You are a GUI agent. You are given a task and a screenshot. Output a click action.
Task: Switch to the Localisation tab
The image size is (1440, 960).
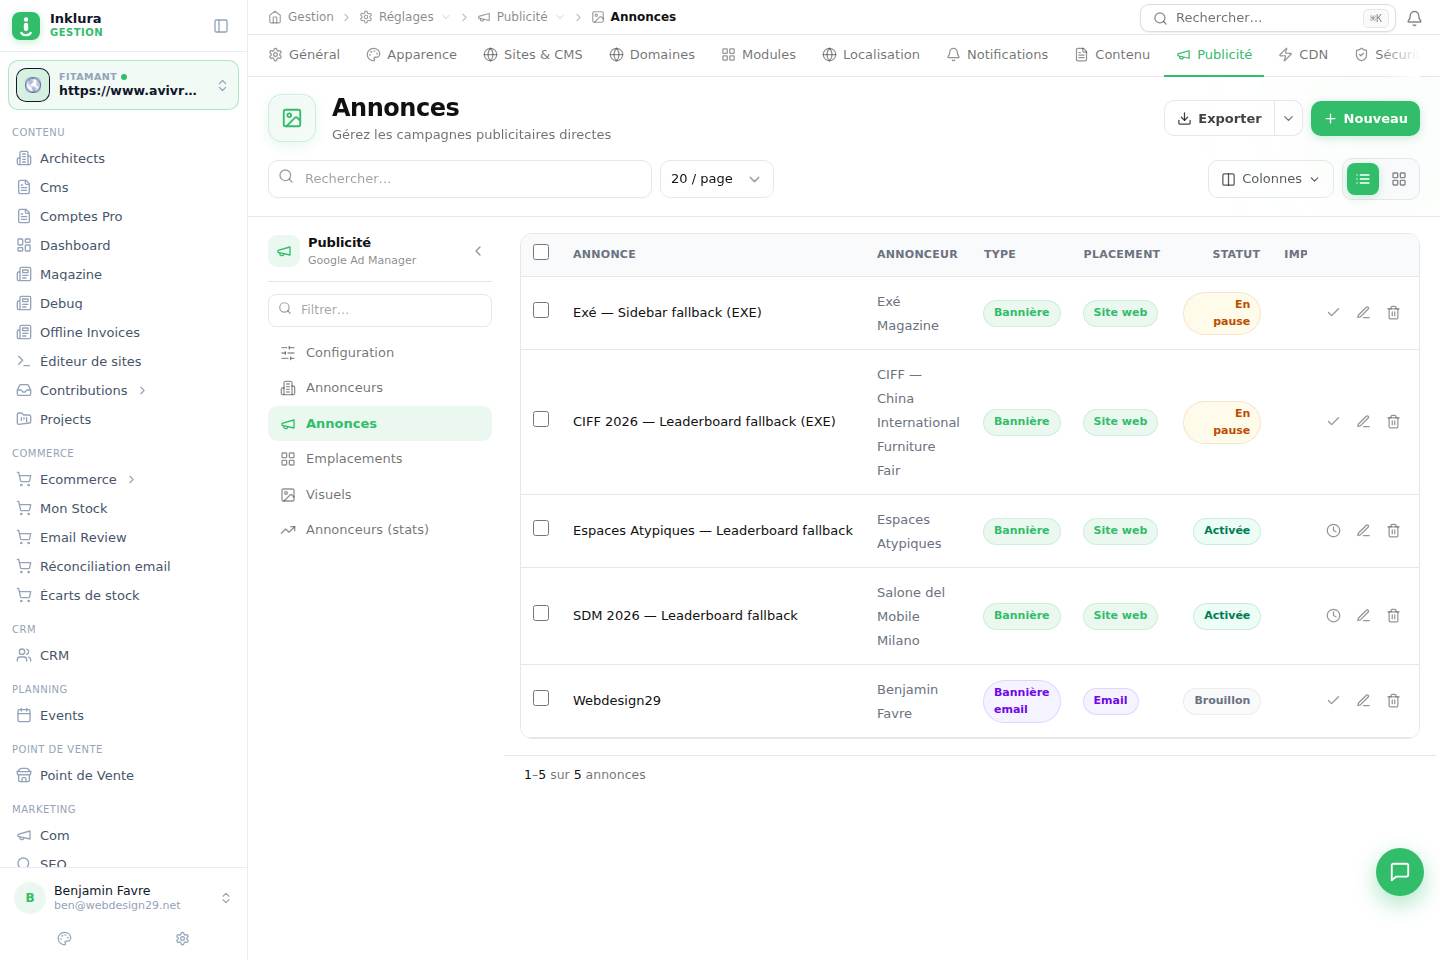[x=871, y=55]
